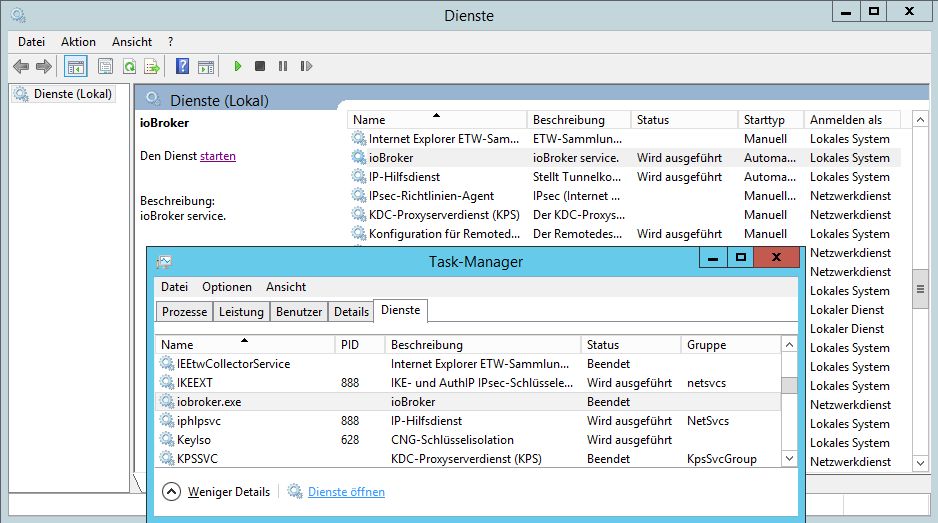
Task: Toggle the show/hide console tree icon
Action: coord(75,67)
